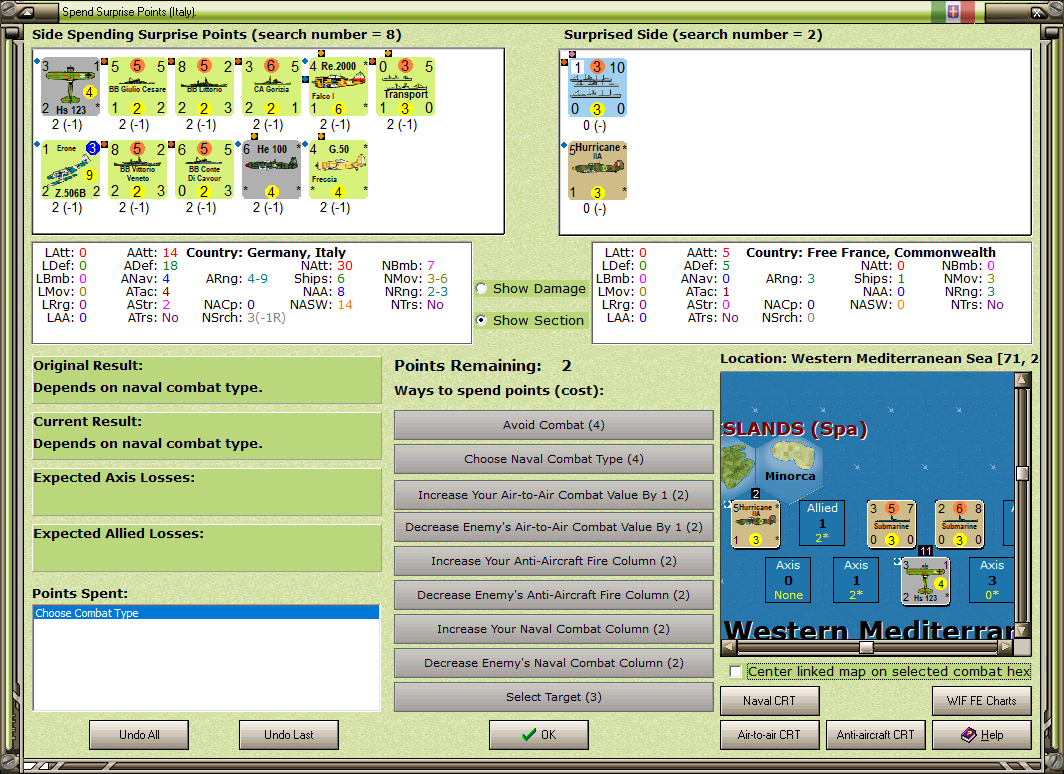This screenshot has height=774, width=1064.
Task: Decrease enemy's anti-aircraft fire column
Action: pyautogui.click(x=553, y=595)
